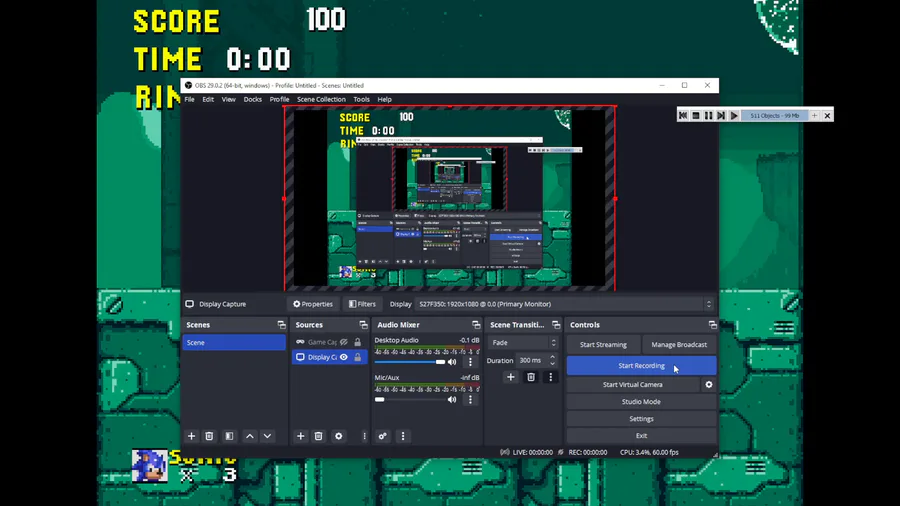Pop out the Audio Mixer dock
The image size is (900, 506).
[476, 325]
